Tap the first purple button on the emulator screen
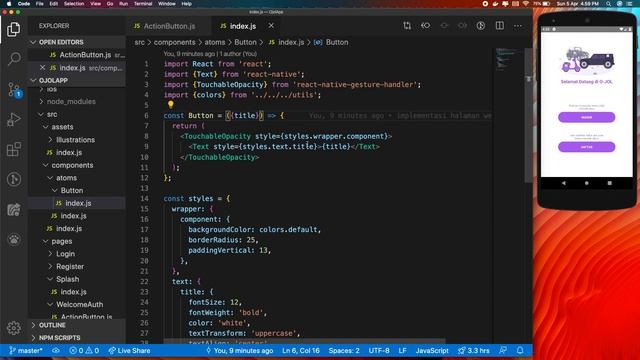Image resolution: width=640 pixels, height=360 pixels. 587,118
